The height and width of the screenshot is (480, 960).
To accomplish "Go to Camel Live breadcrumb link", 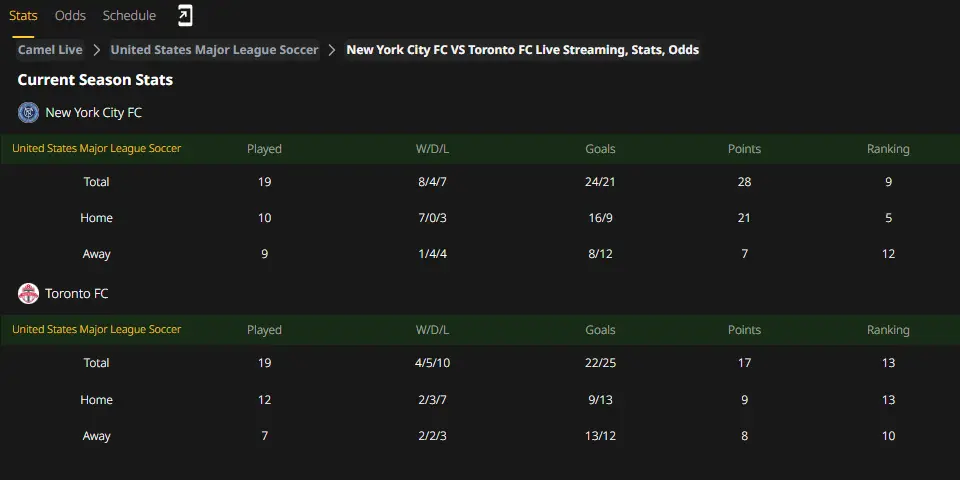I will 50,50.
